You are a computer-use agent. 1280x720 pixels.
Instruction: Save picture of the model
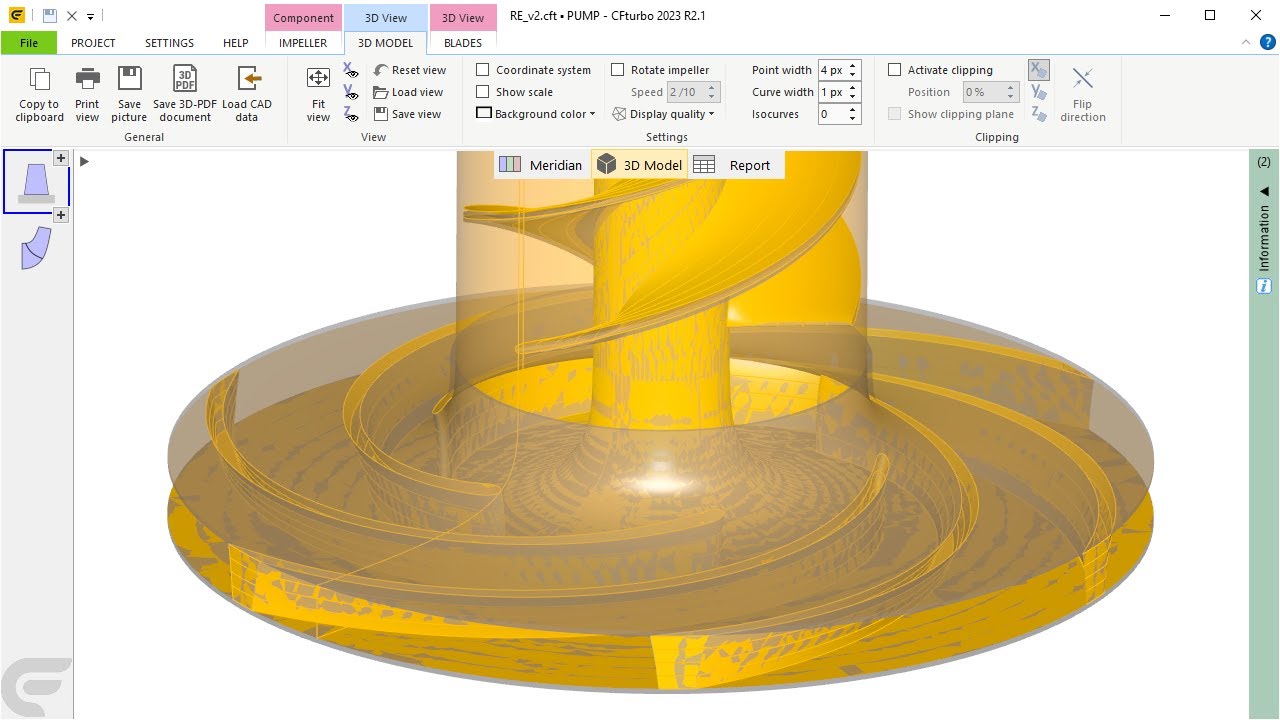(129, 95)
